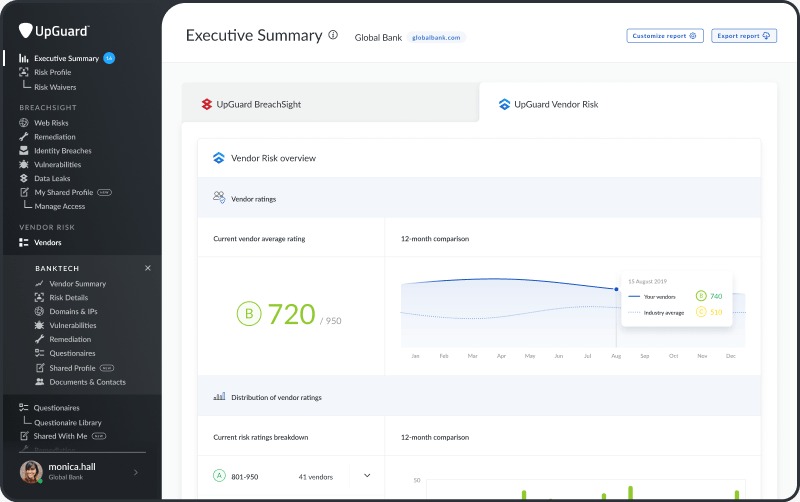Click the 'Current vendor average rating' label

tap(259, 239)
